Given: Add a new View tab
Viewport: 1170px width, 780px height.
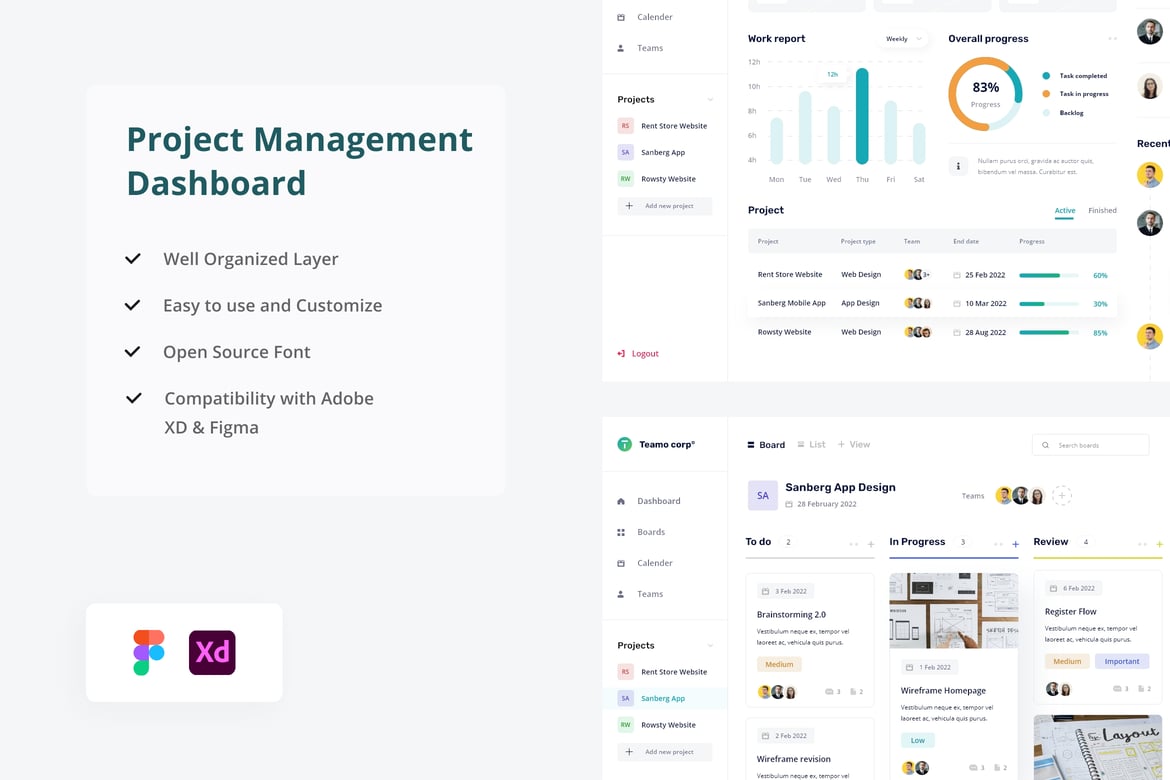Looking at the screenshot, I should coord(854,444).
